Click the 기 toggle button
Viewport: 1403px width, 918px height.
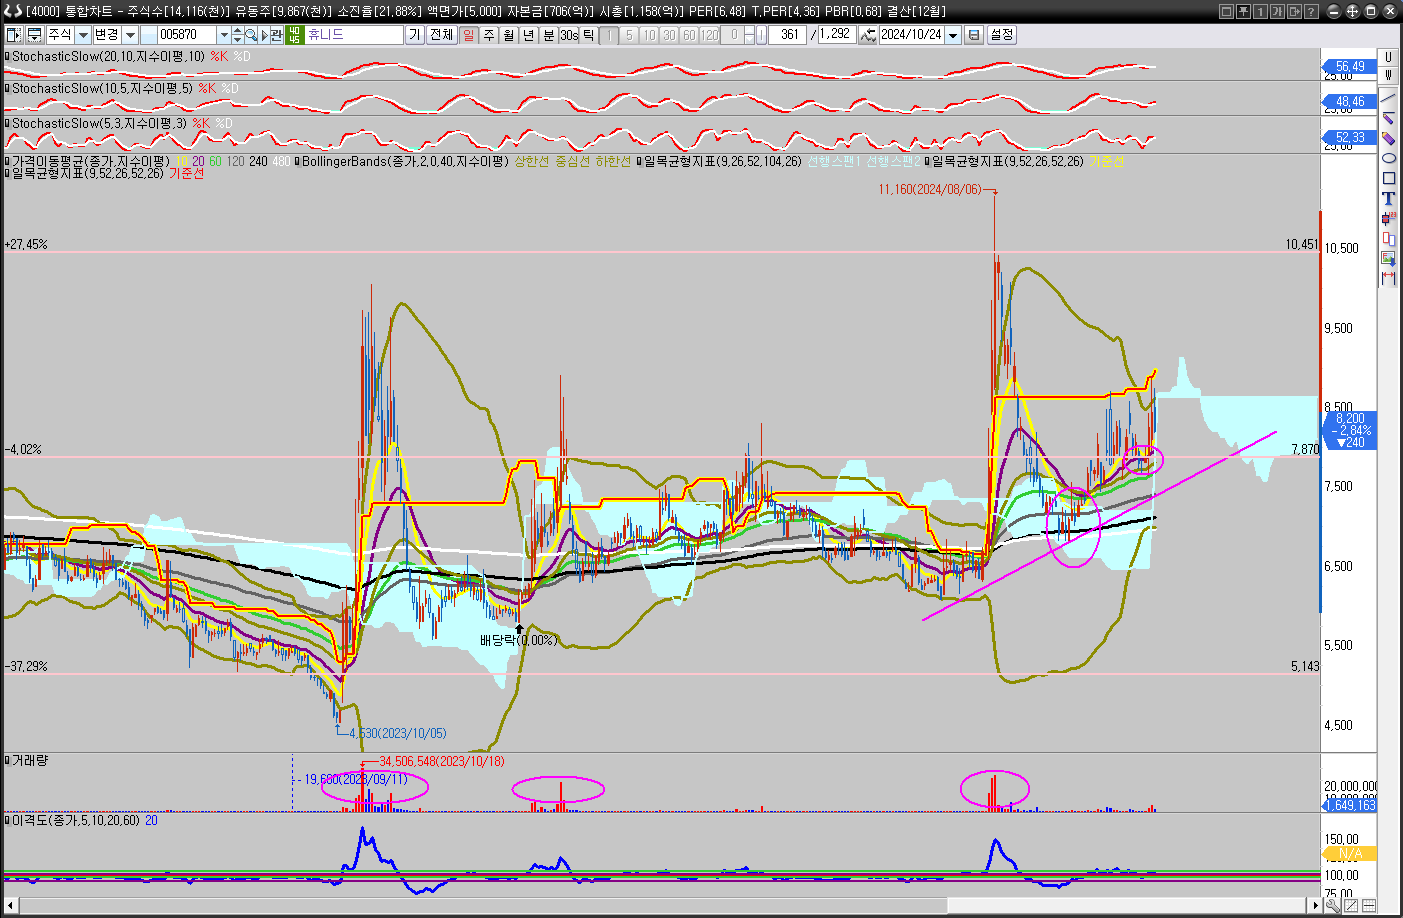point(415,35)
